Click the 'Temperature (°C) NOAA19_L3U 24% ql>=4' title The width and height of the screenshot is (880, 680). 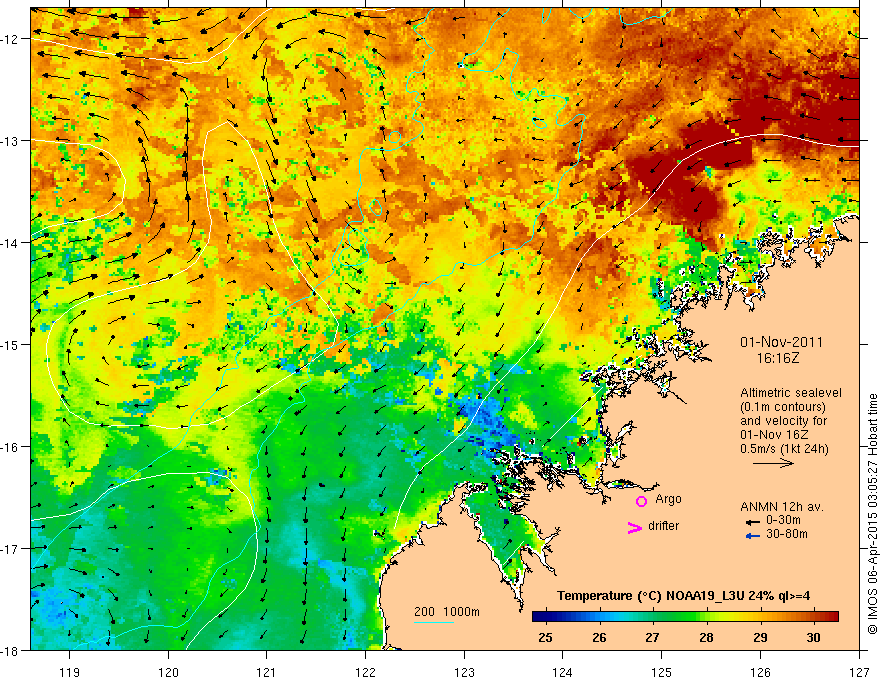click(683, 596)
